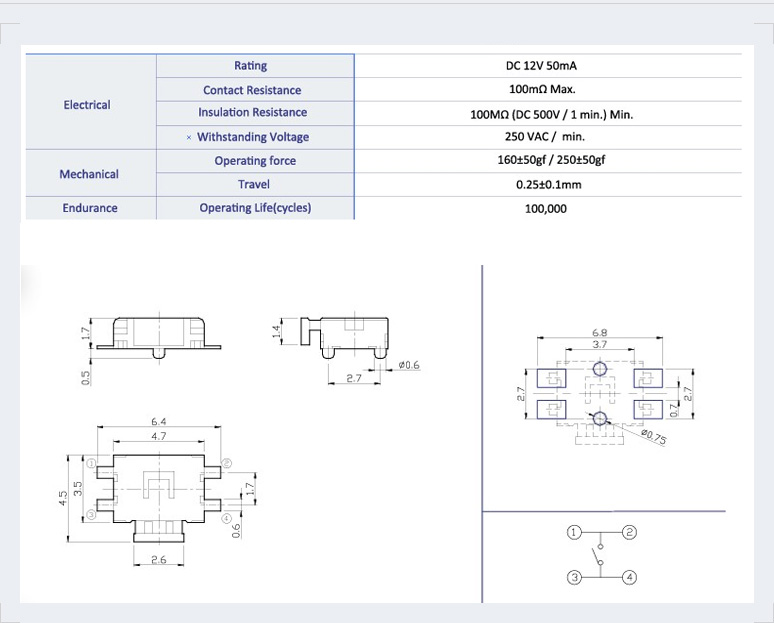Click the "0.6" terminal width dimension
Image resolution: width=774 pixels, height=623 pixels.
236,531
